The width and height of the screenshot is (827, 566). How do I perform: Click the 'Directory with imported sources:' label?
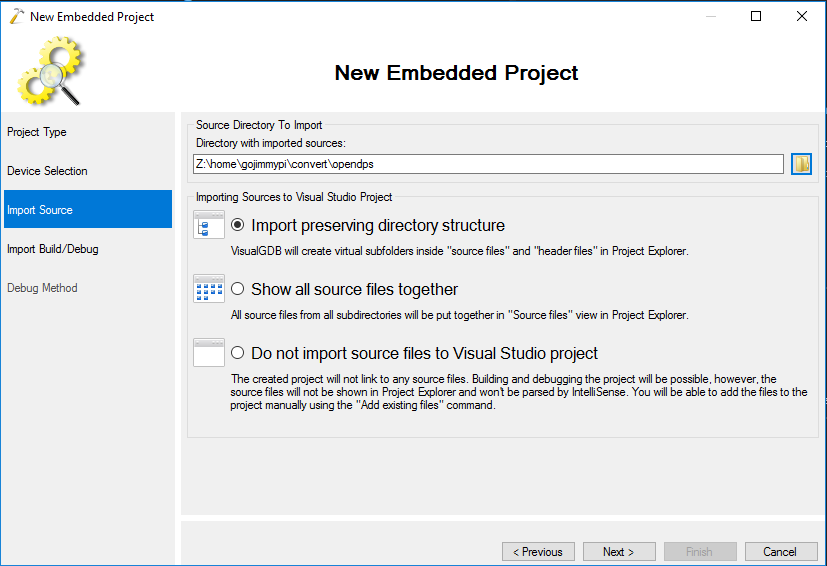pyautogui.click(x=271, y=143)
